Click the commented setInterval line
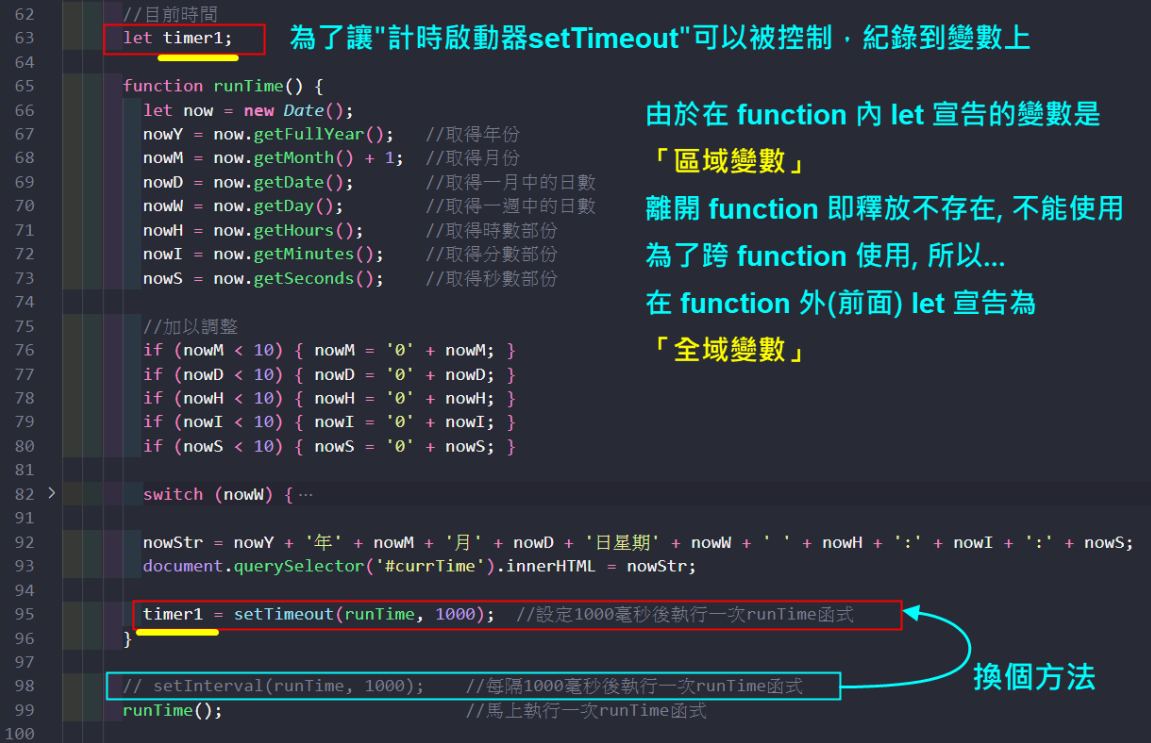Image resolution: width=1151 pixels, height=743 pixels. [x=273, y=686]
